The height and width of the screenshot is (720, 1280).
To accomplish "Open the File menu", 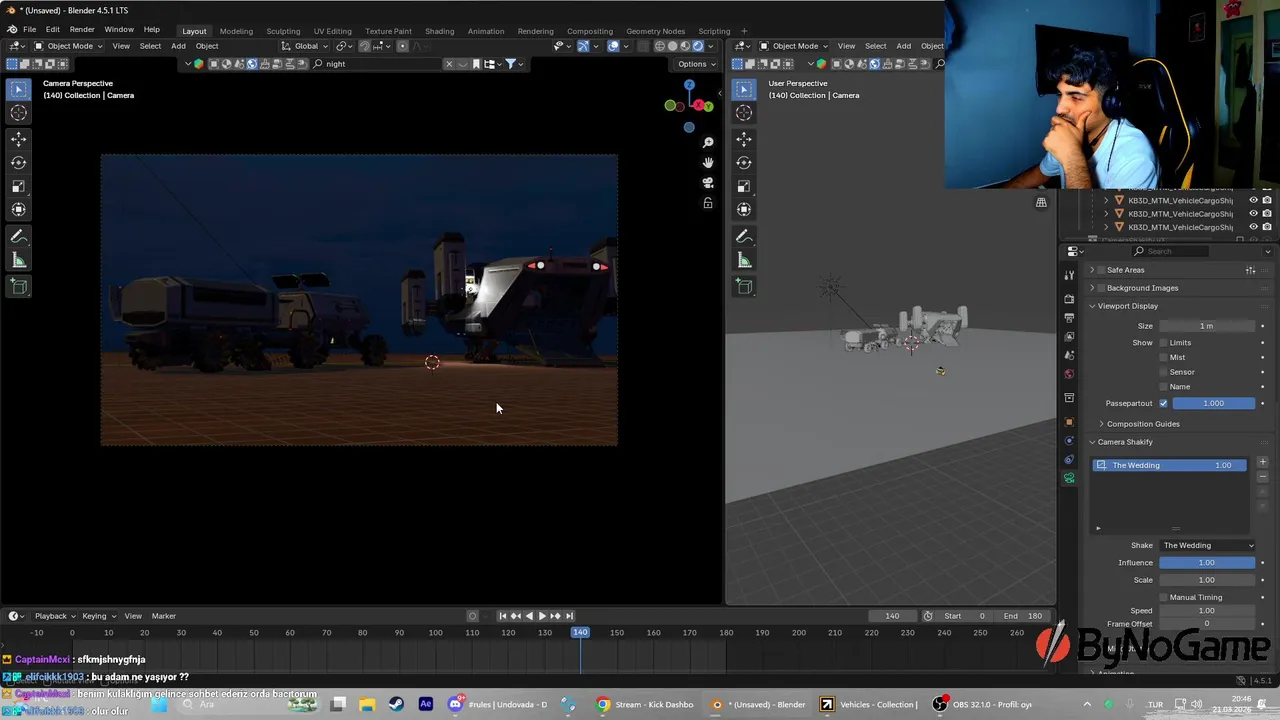I will (30, 30).
